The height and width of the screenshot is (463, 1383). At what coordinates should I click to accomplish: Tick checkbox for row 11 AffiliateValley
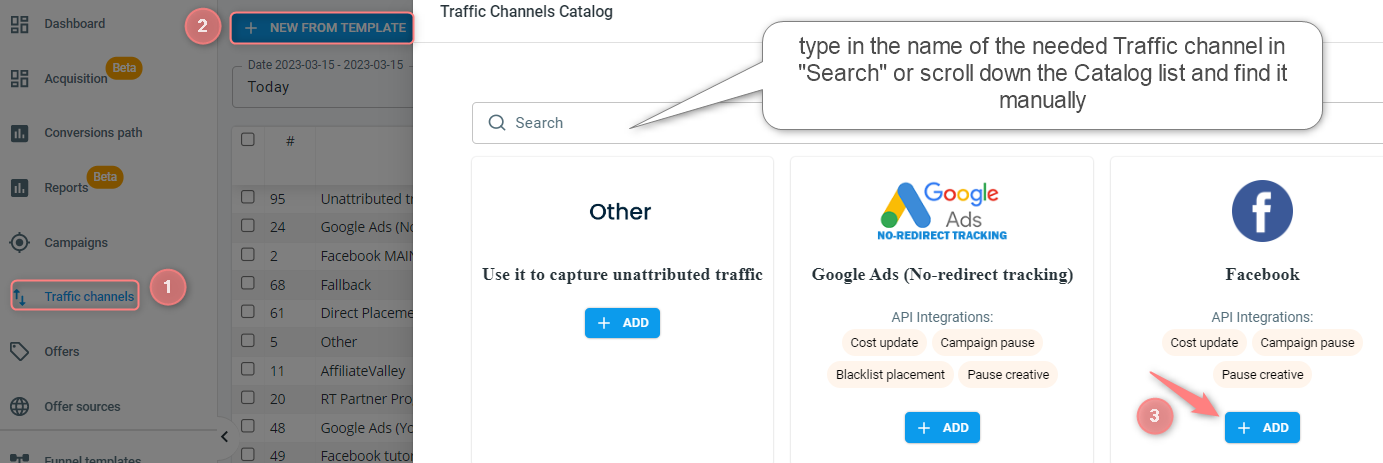click(248, 370)
